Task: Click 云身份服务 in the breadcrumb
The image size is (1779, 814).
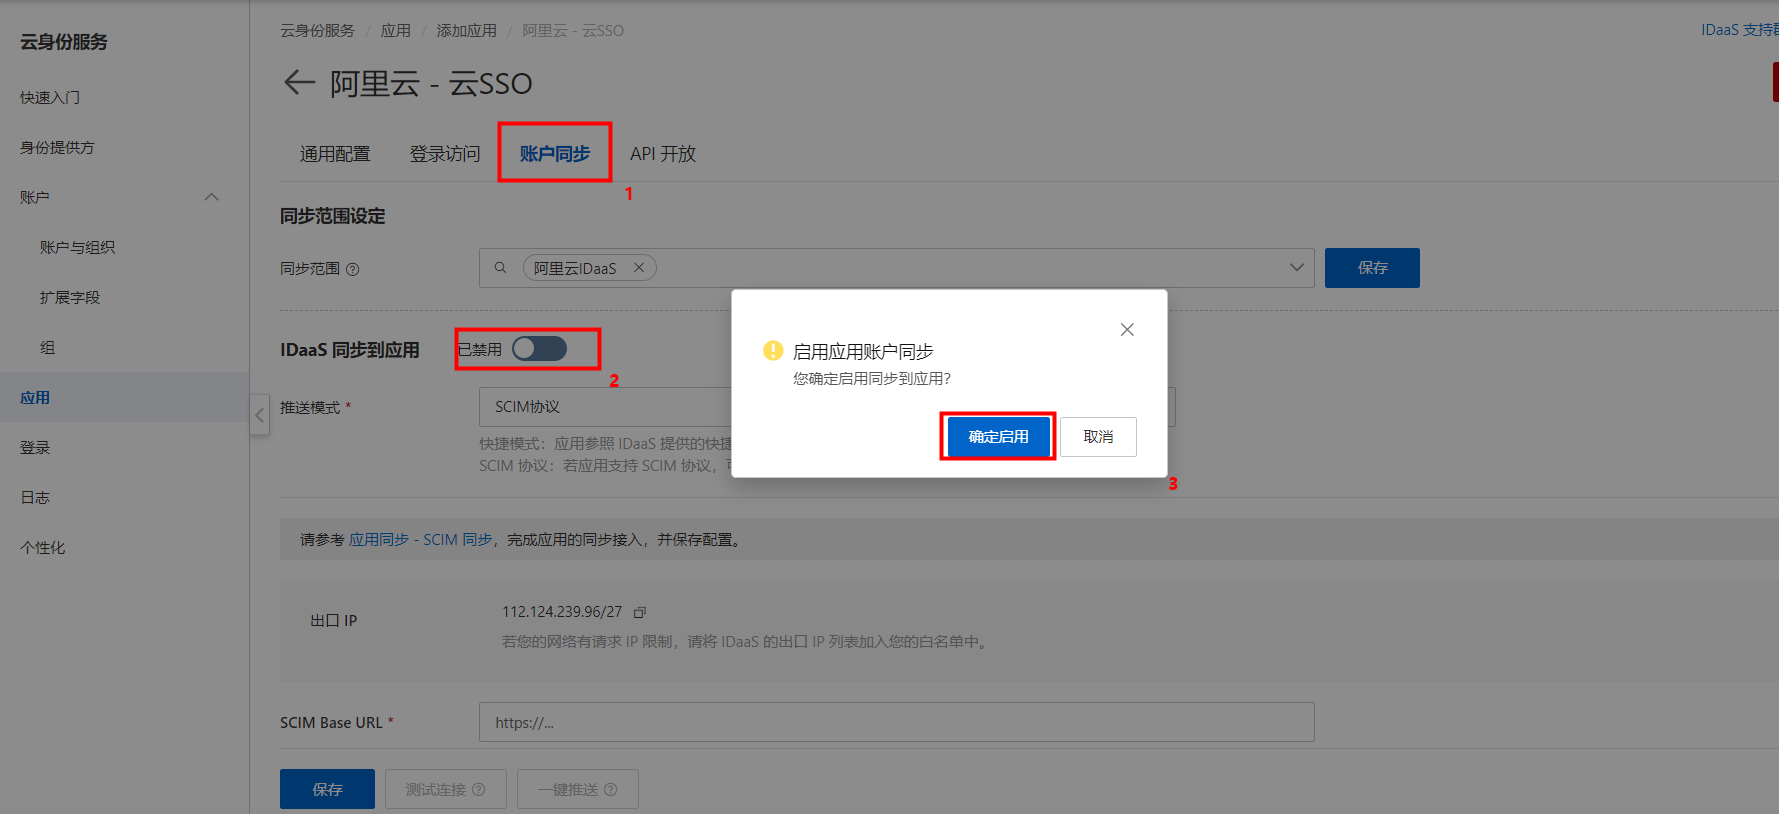Action: point(317,30)
